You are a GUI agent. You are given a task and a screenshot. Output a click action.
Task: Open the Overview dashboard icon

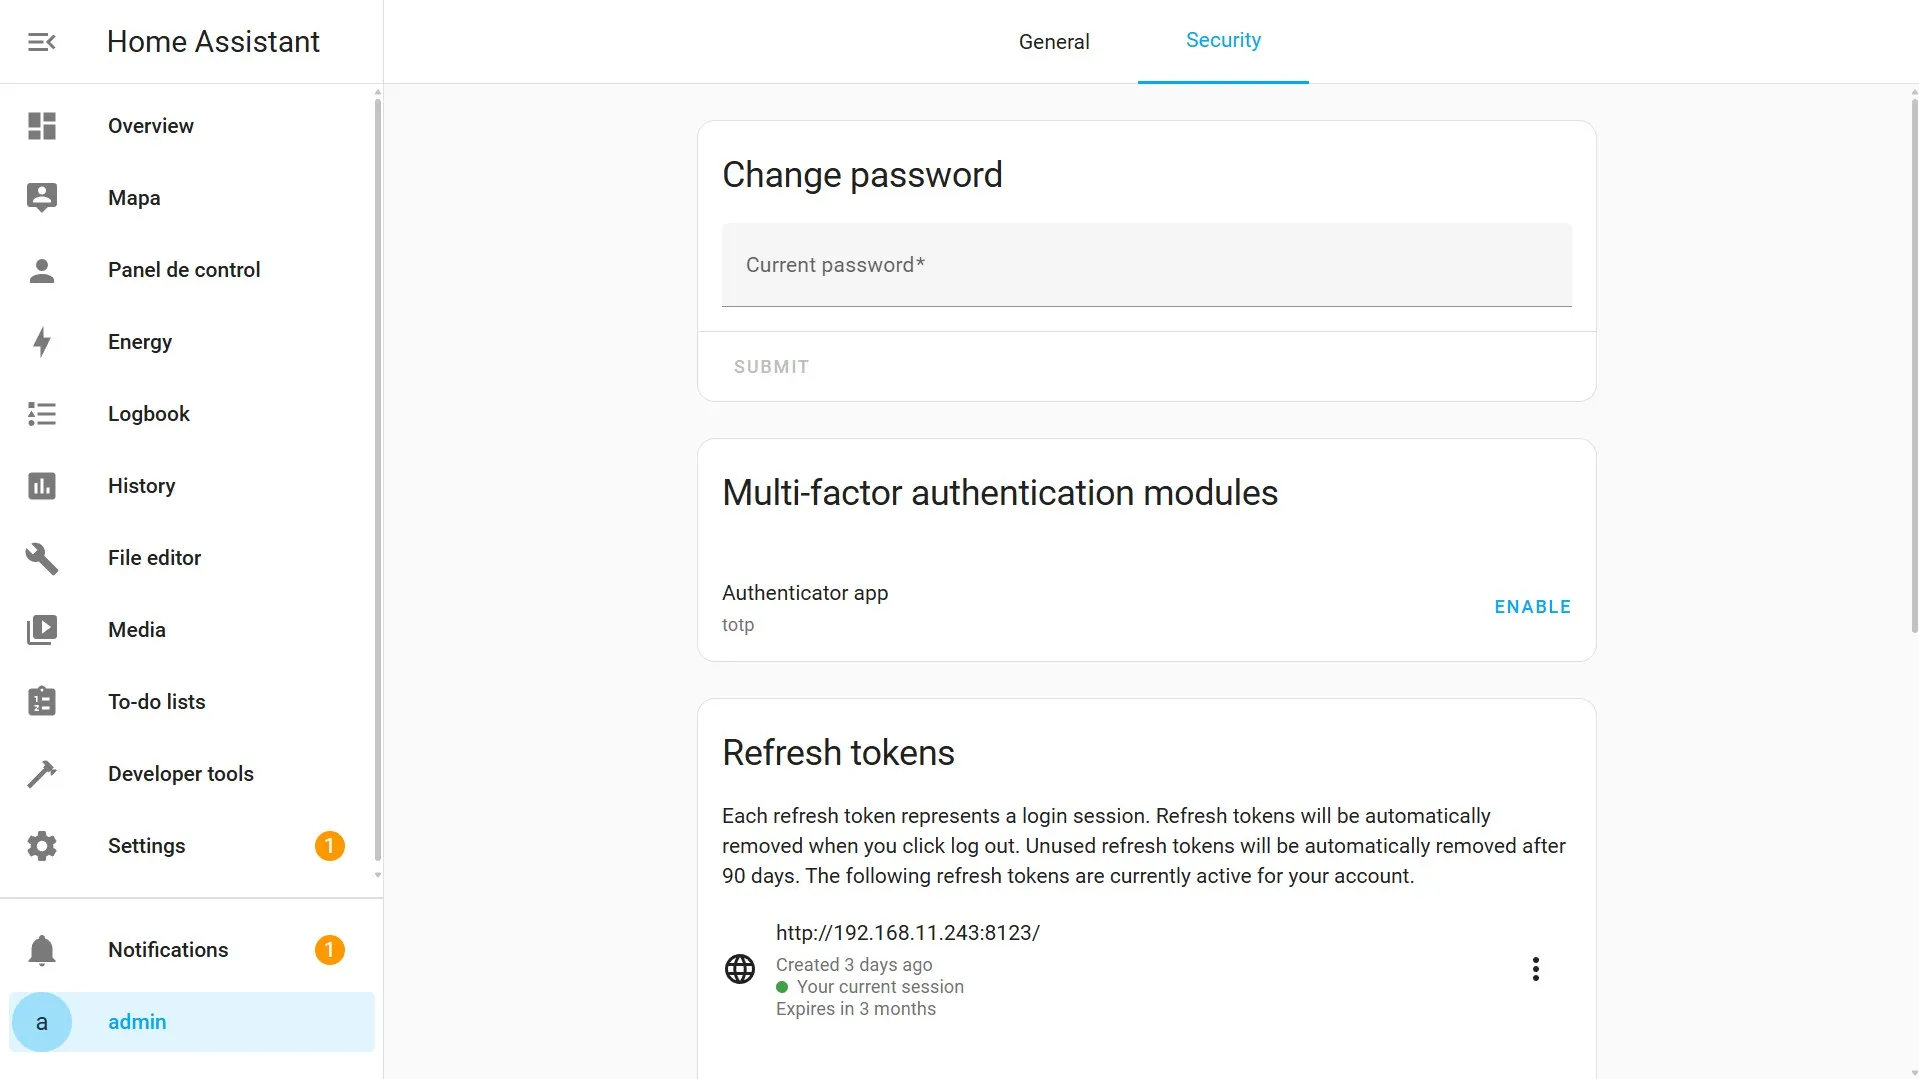(42, 126)
